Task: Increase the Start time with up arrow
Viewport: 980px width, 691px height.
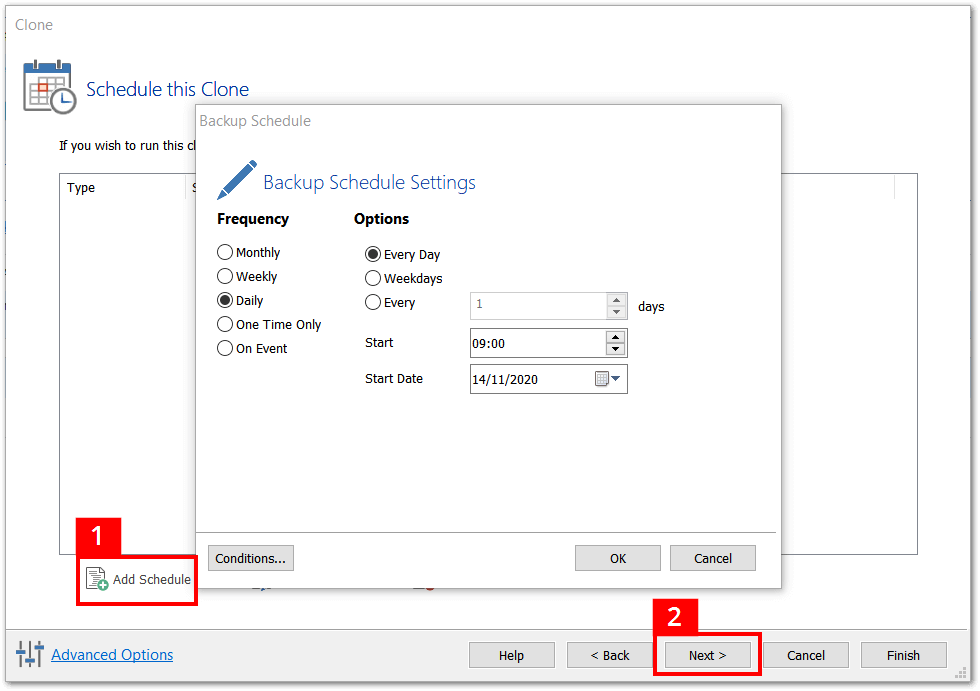Action: tap(616, 337)
